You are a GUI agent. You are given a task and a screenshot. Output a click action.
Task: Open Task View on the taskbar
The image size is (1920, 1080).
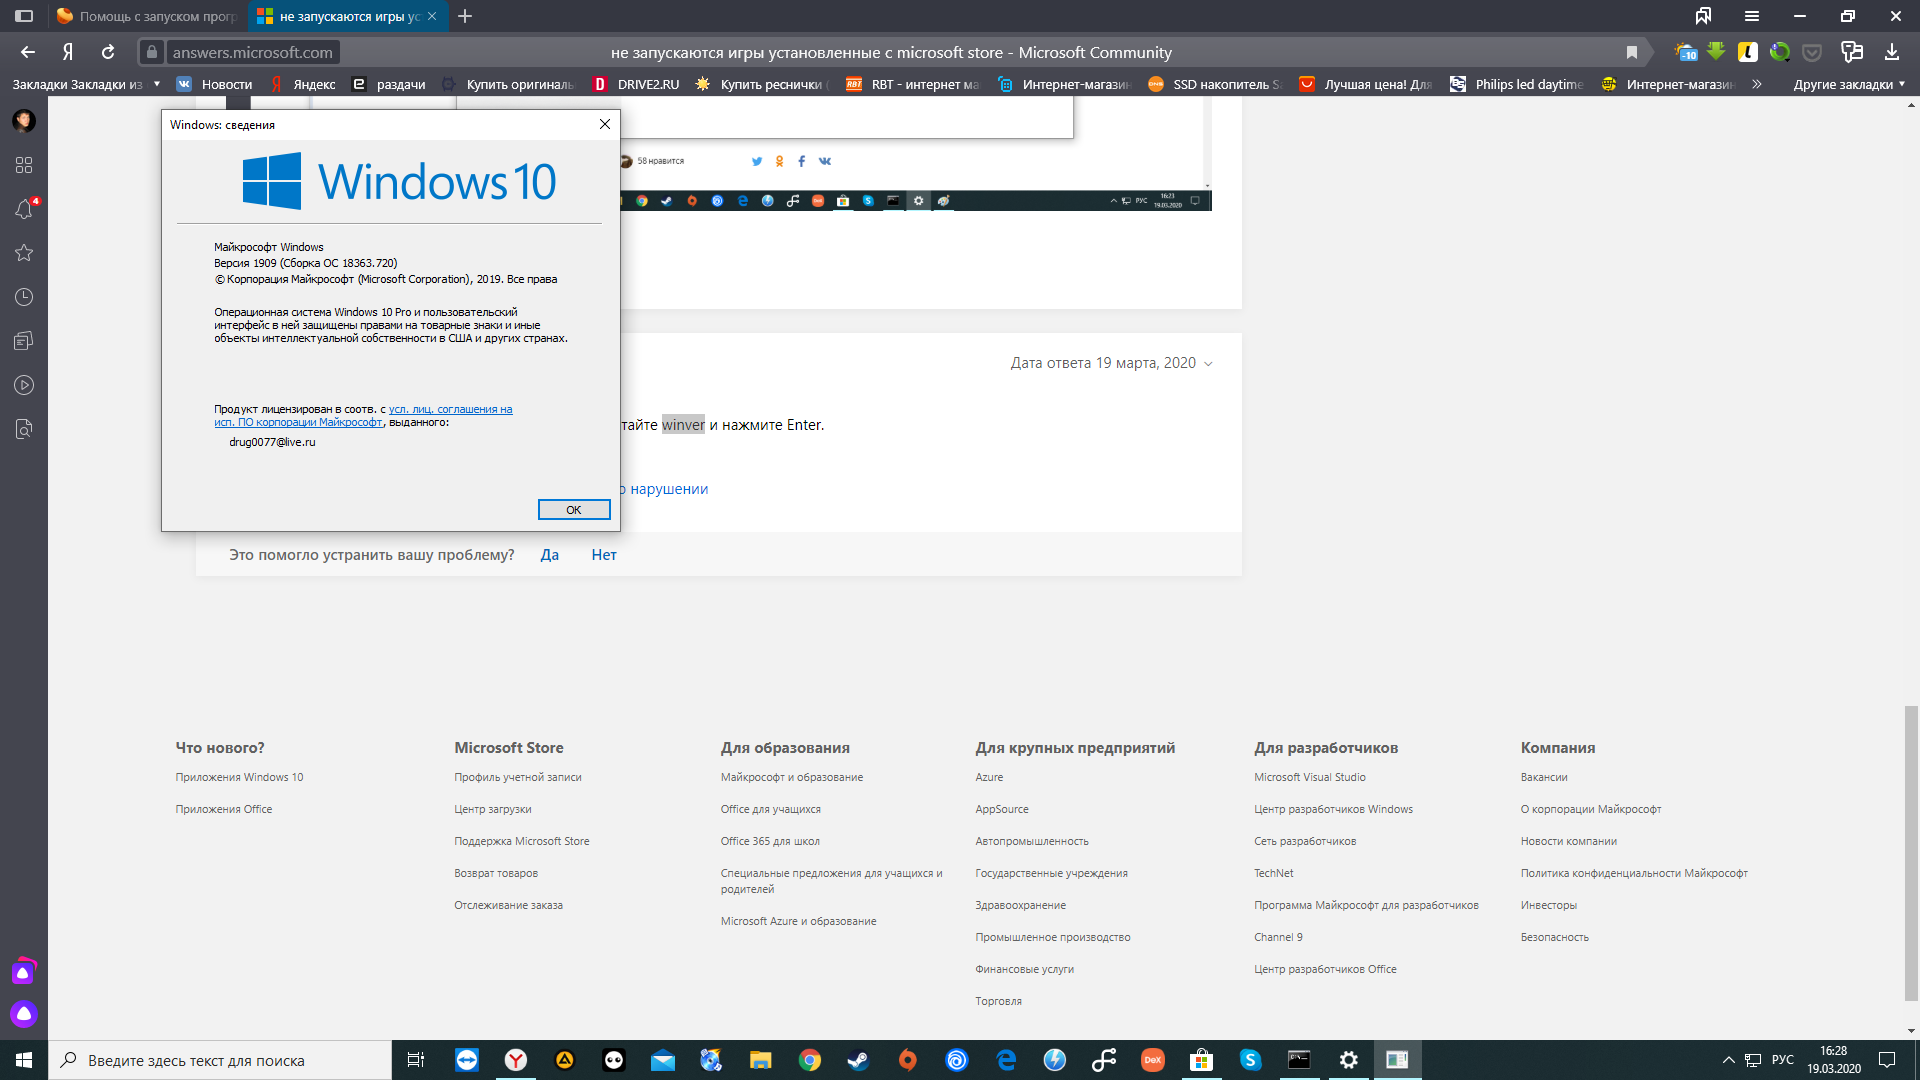click(416, 1060)
